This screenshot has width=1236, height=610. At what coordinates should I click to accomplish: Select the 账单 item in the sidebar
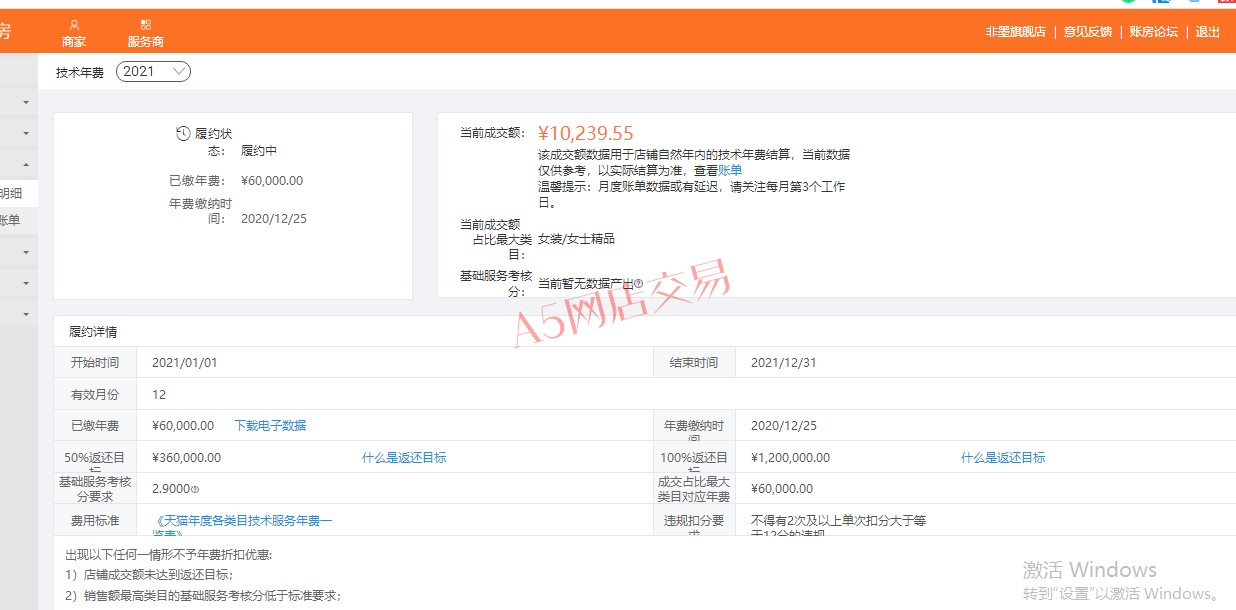(10, 221)
